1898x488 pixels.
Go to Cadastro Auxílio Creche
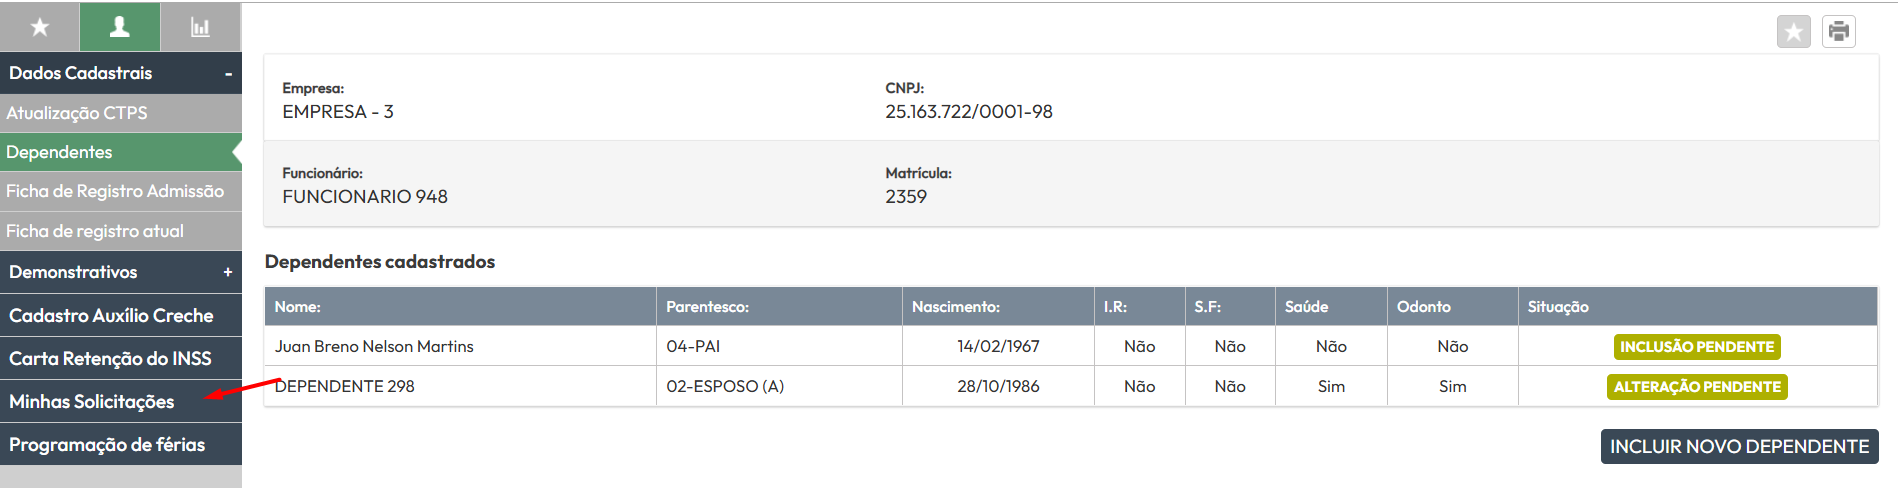point(121,315)
